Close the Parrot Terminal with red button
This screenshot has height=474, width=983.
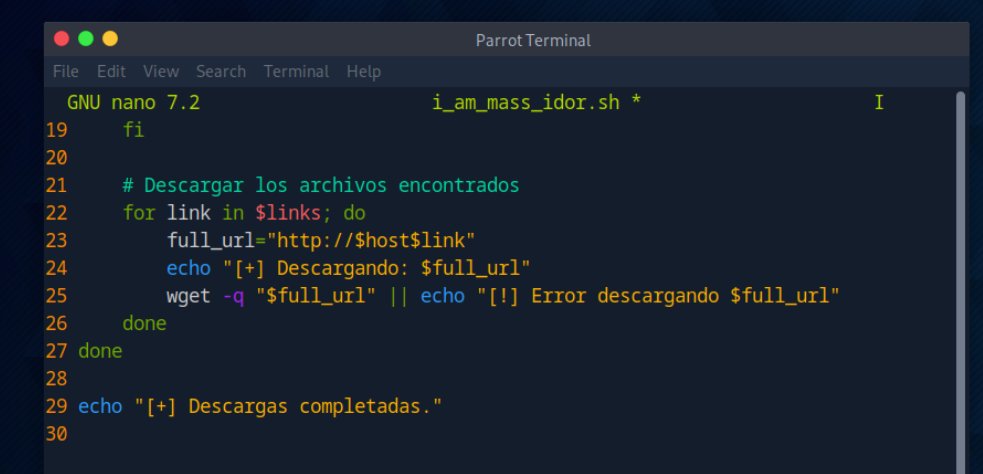tap(61, 39)
